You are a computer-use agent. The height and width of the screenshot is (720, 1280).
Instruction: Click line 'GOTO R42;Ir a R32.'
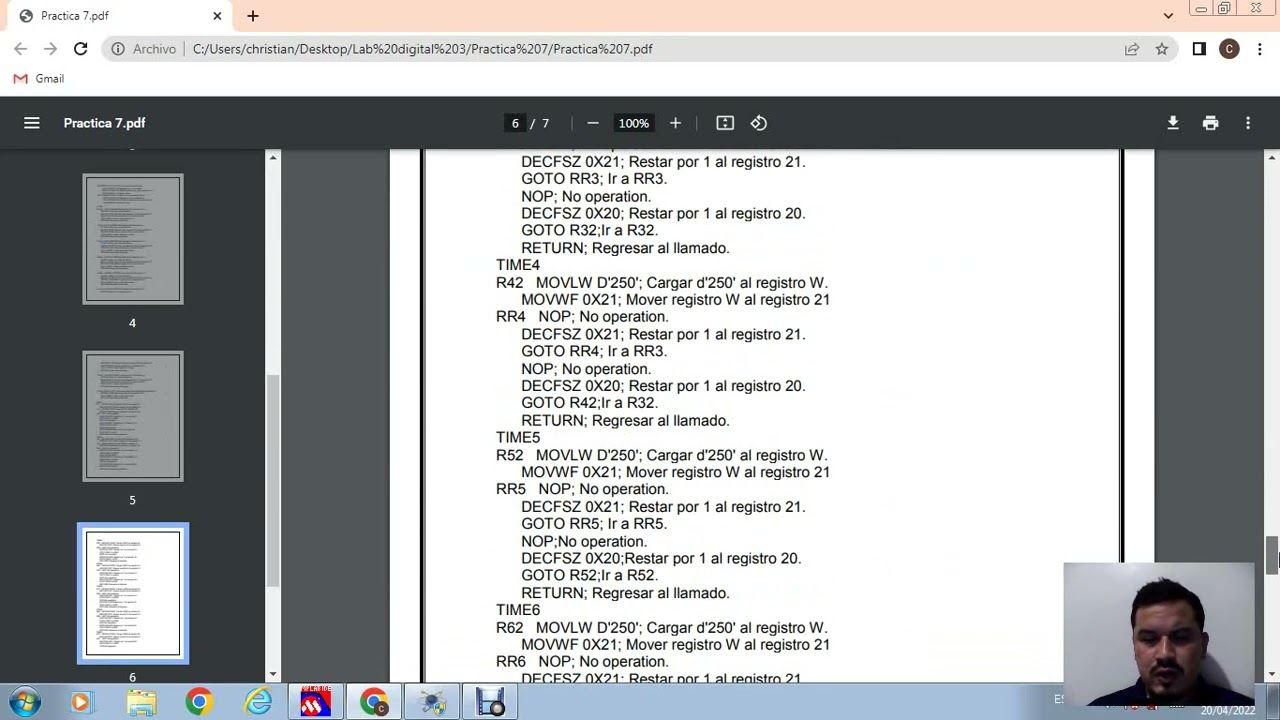589,403
